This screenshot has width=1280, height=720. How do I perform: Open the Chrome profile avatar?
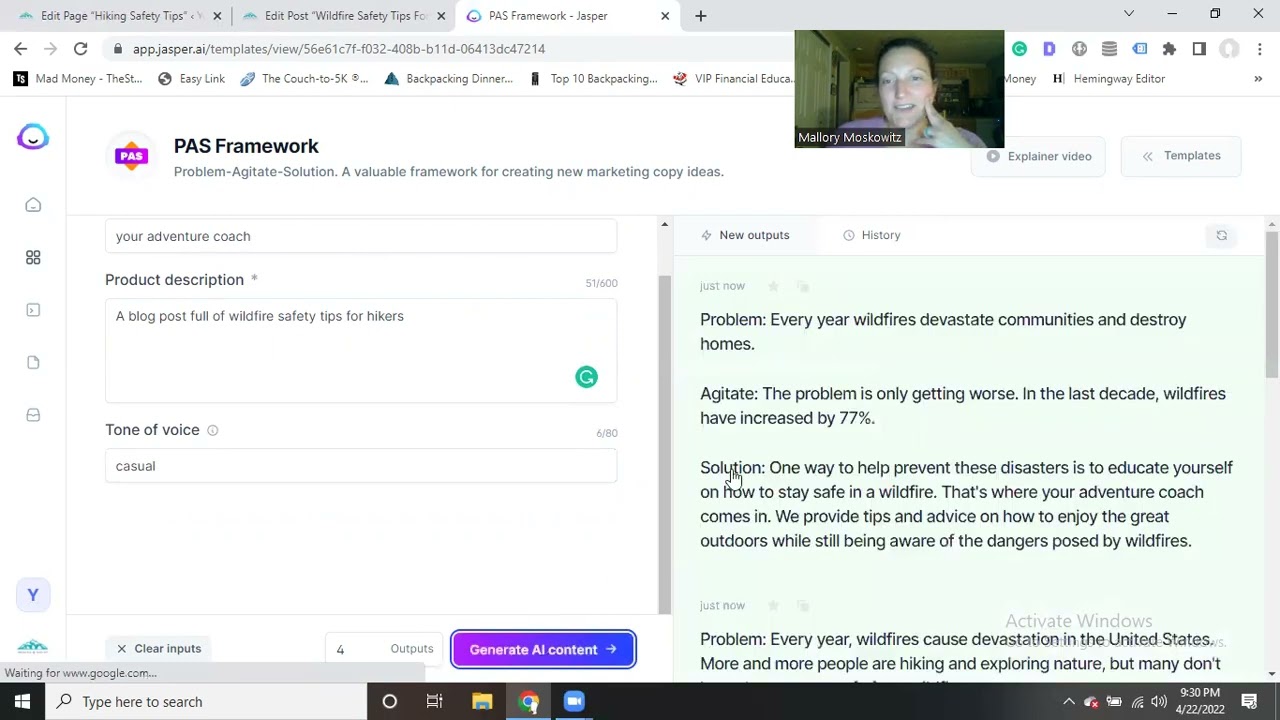1229,48
